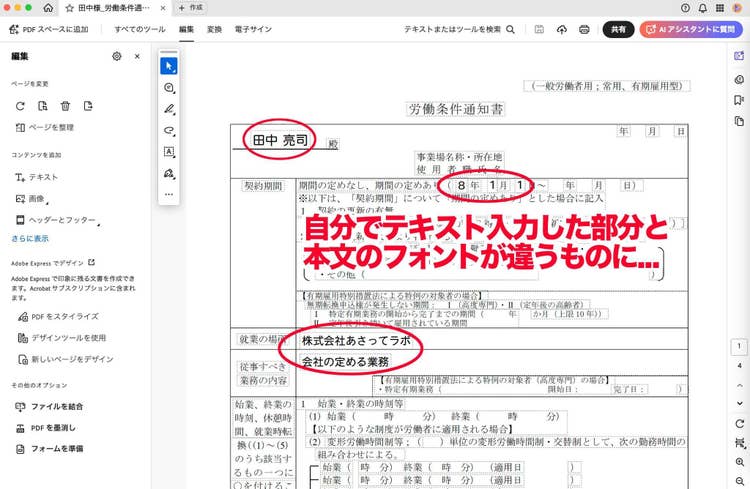Click the 共有 share button
750x489 pixels.
[x=617, y=30]
